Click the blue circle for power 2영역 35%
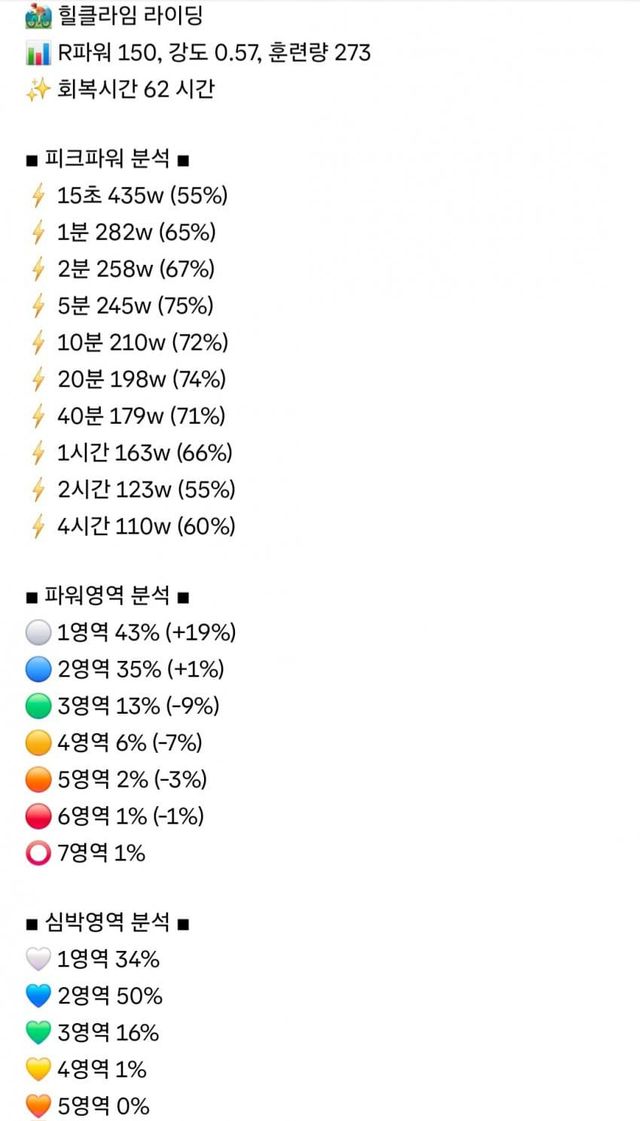This screenshot has height=1121, width=640. (38, 670)
